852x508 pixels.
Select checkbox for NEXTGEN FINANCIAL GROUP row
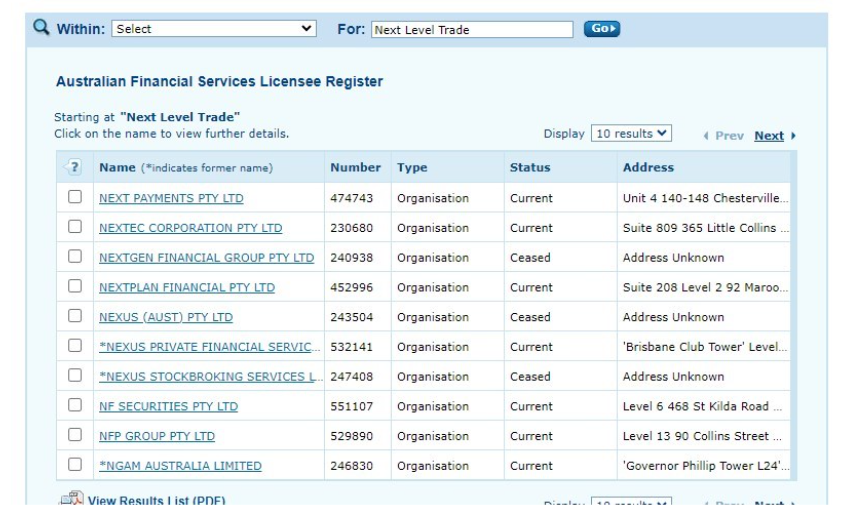point(75,256)
